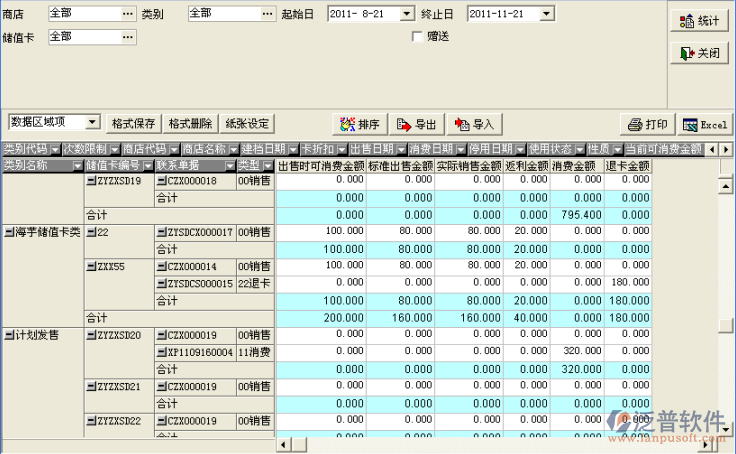This screenshot has height=454, width=736.
Task: Click the 打印 (Print) button
Action: [647, 124]
